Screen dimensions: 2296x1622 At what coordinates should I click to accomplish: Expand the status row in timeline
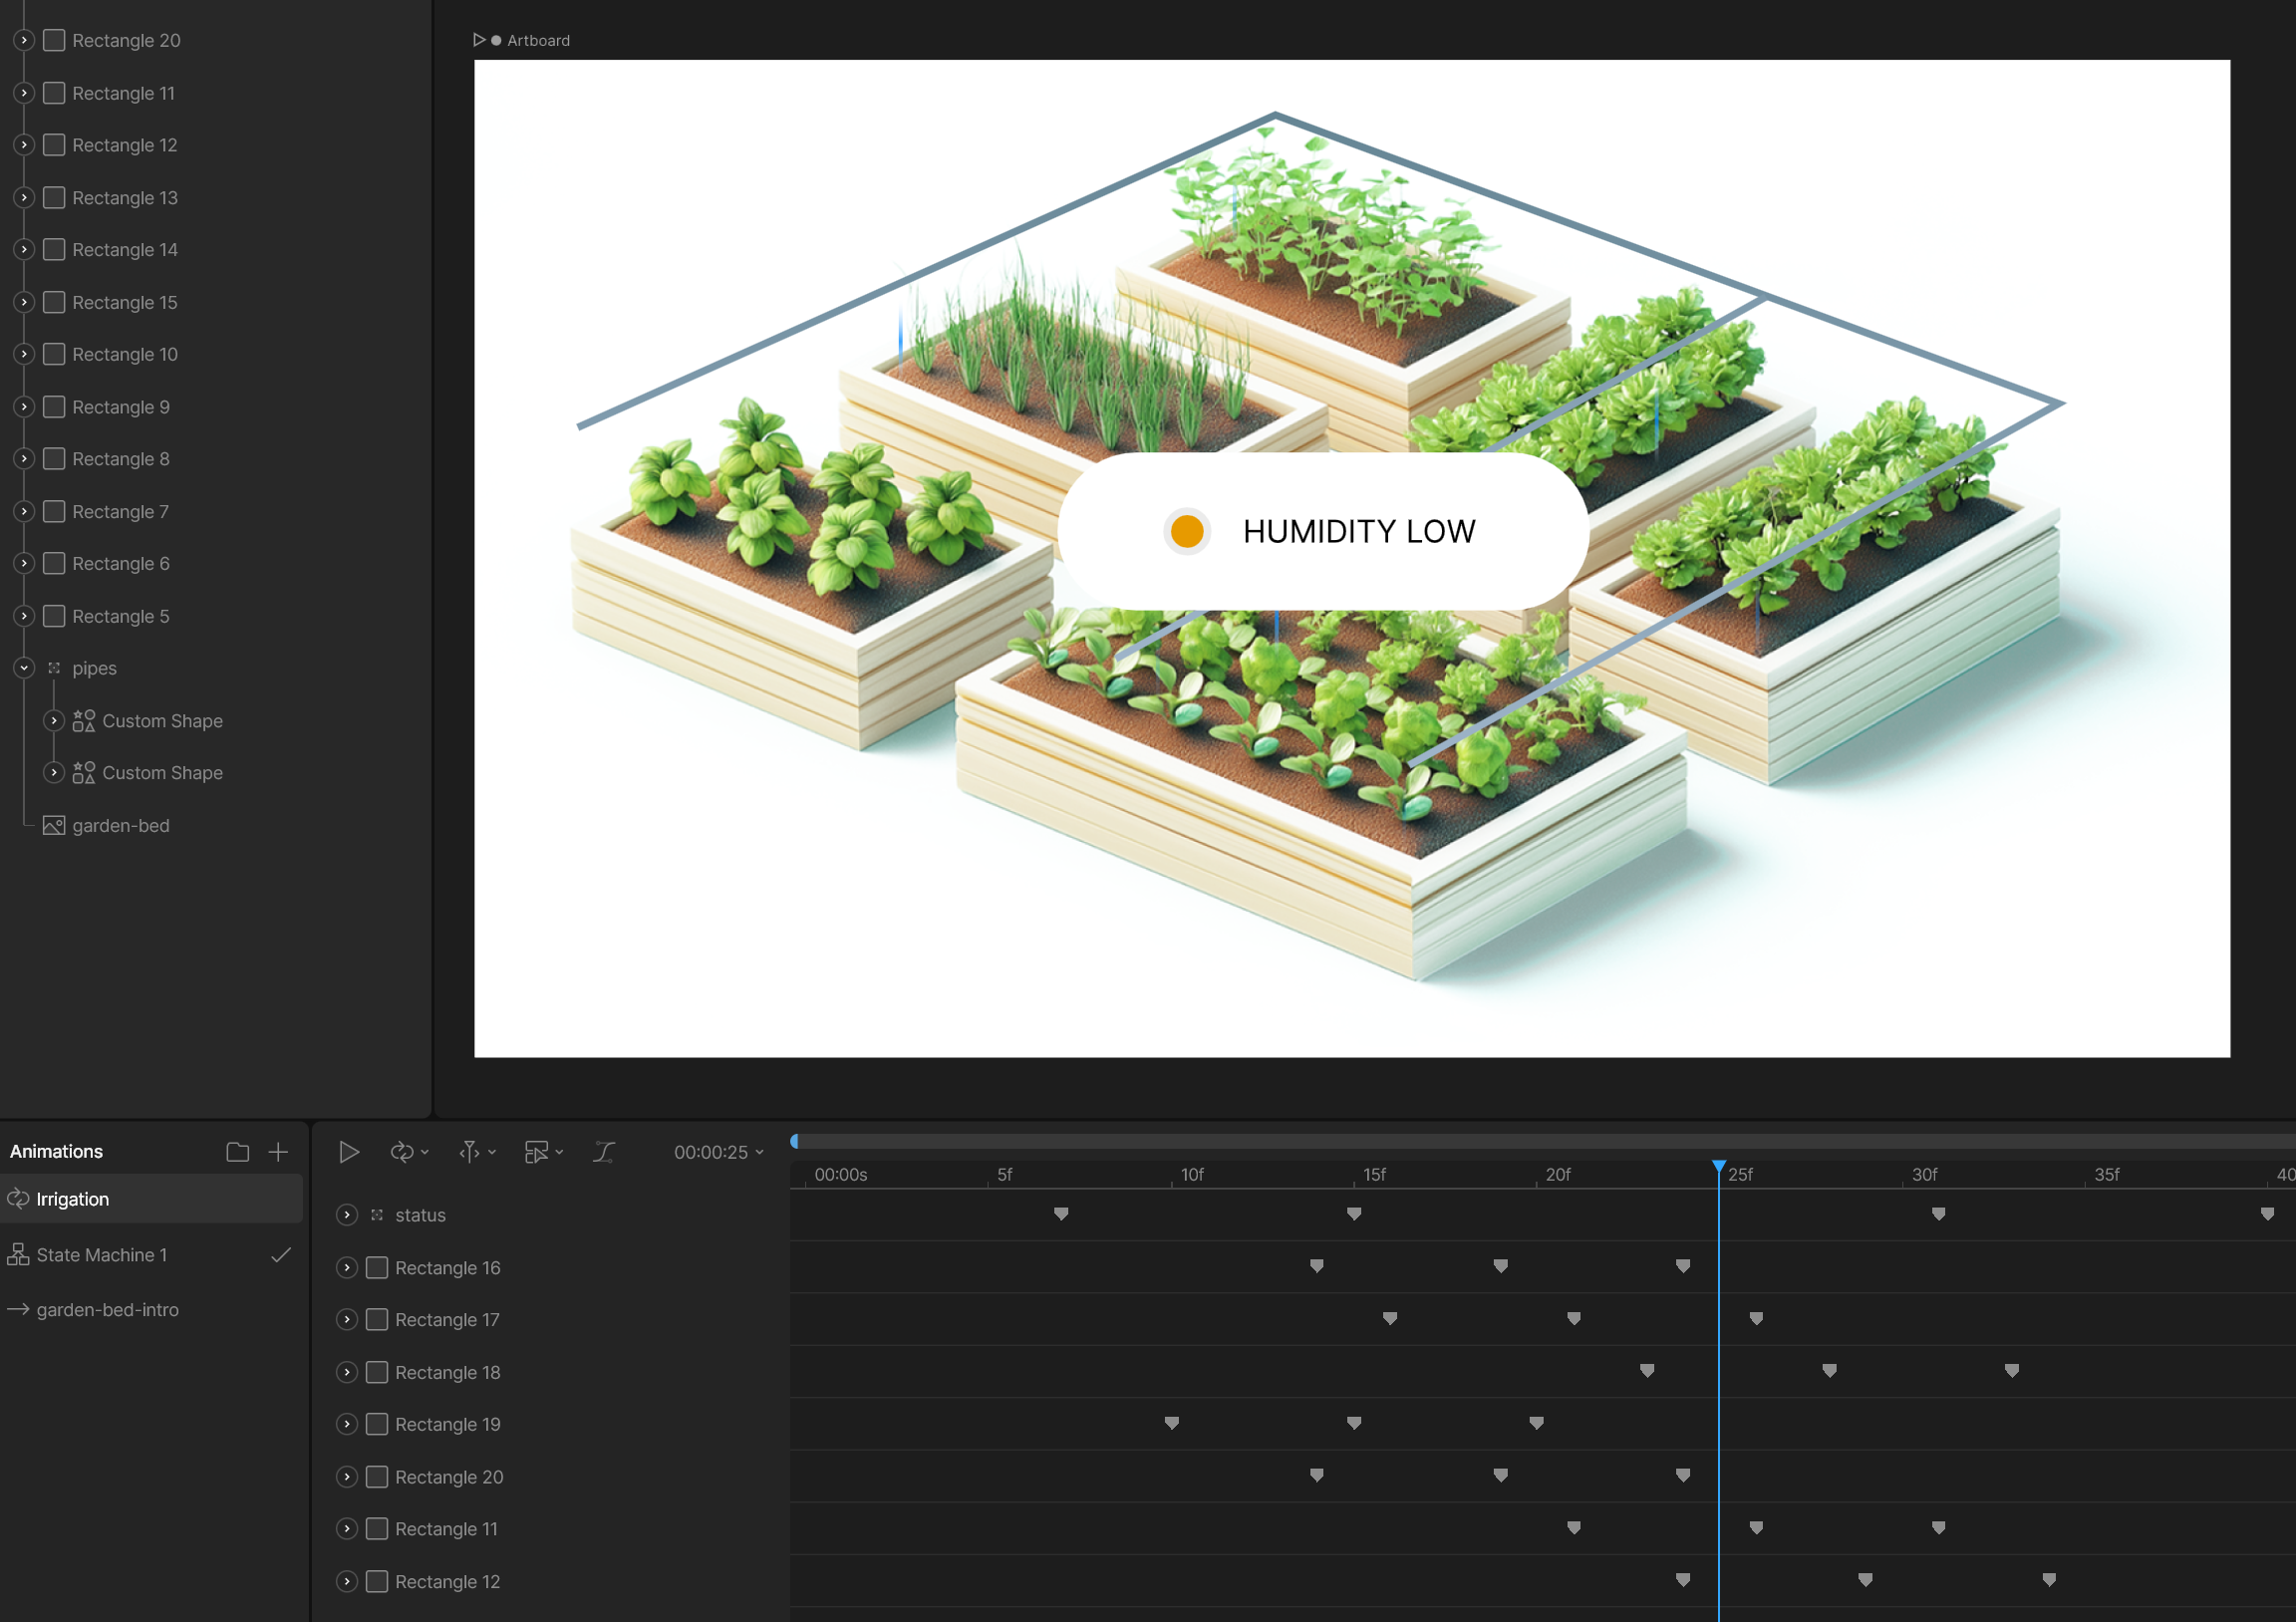347,1215
